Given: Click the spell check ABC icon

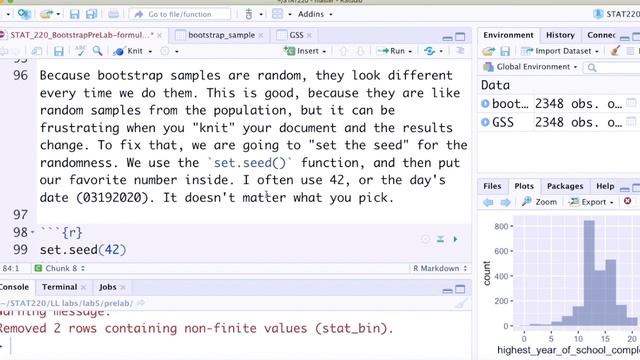Looking at the screenshot, I should coord(80,51).
